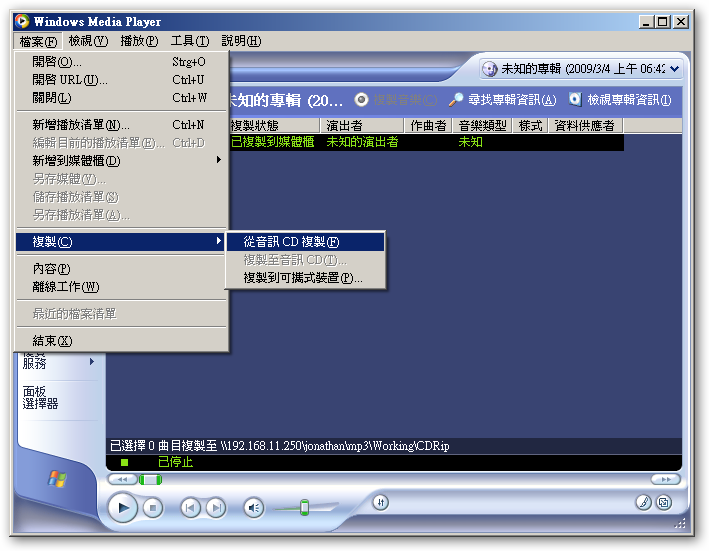This screenshot has width=709, height=551.
Task: Mute the sound with speaker icon
Action: point(254,508)
